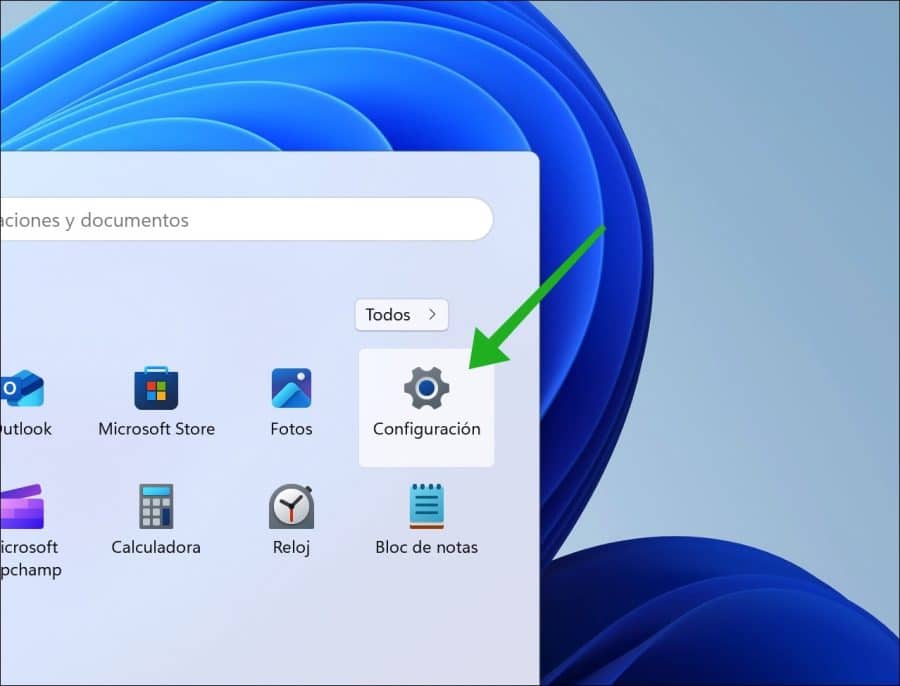Click the 'Configuración' label text

coord(426,428)
